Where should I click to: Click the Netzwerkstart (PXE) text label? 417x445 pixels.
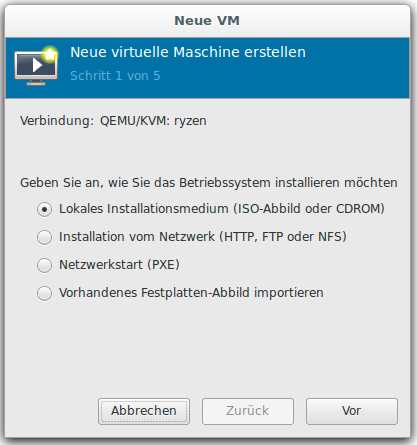[119, 265]
